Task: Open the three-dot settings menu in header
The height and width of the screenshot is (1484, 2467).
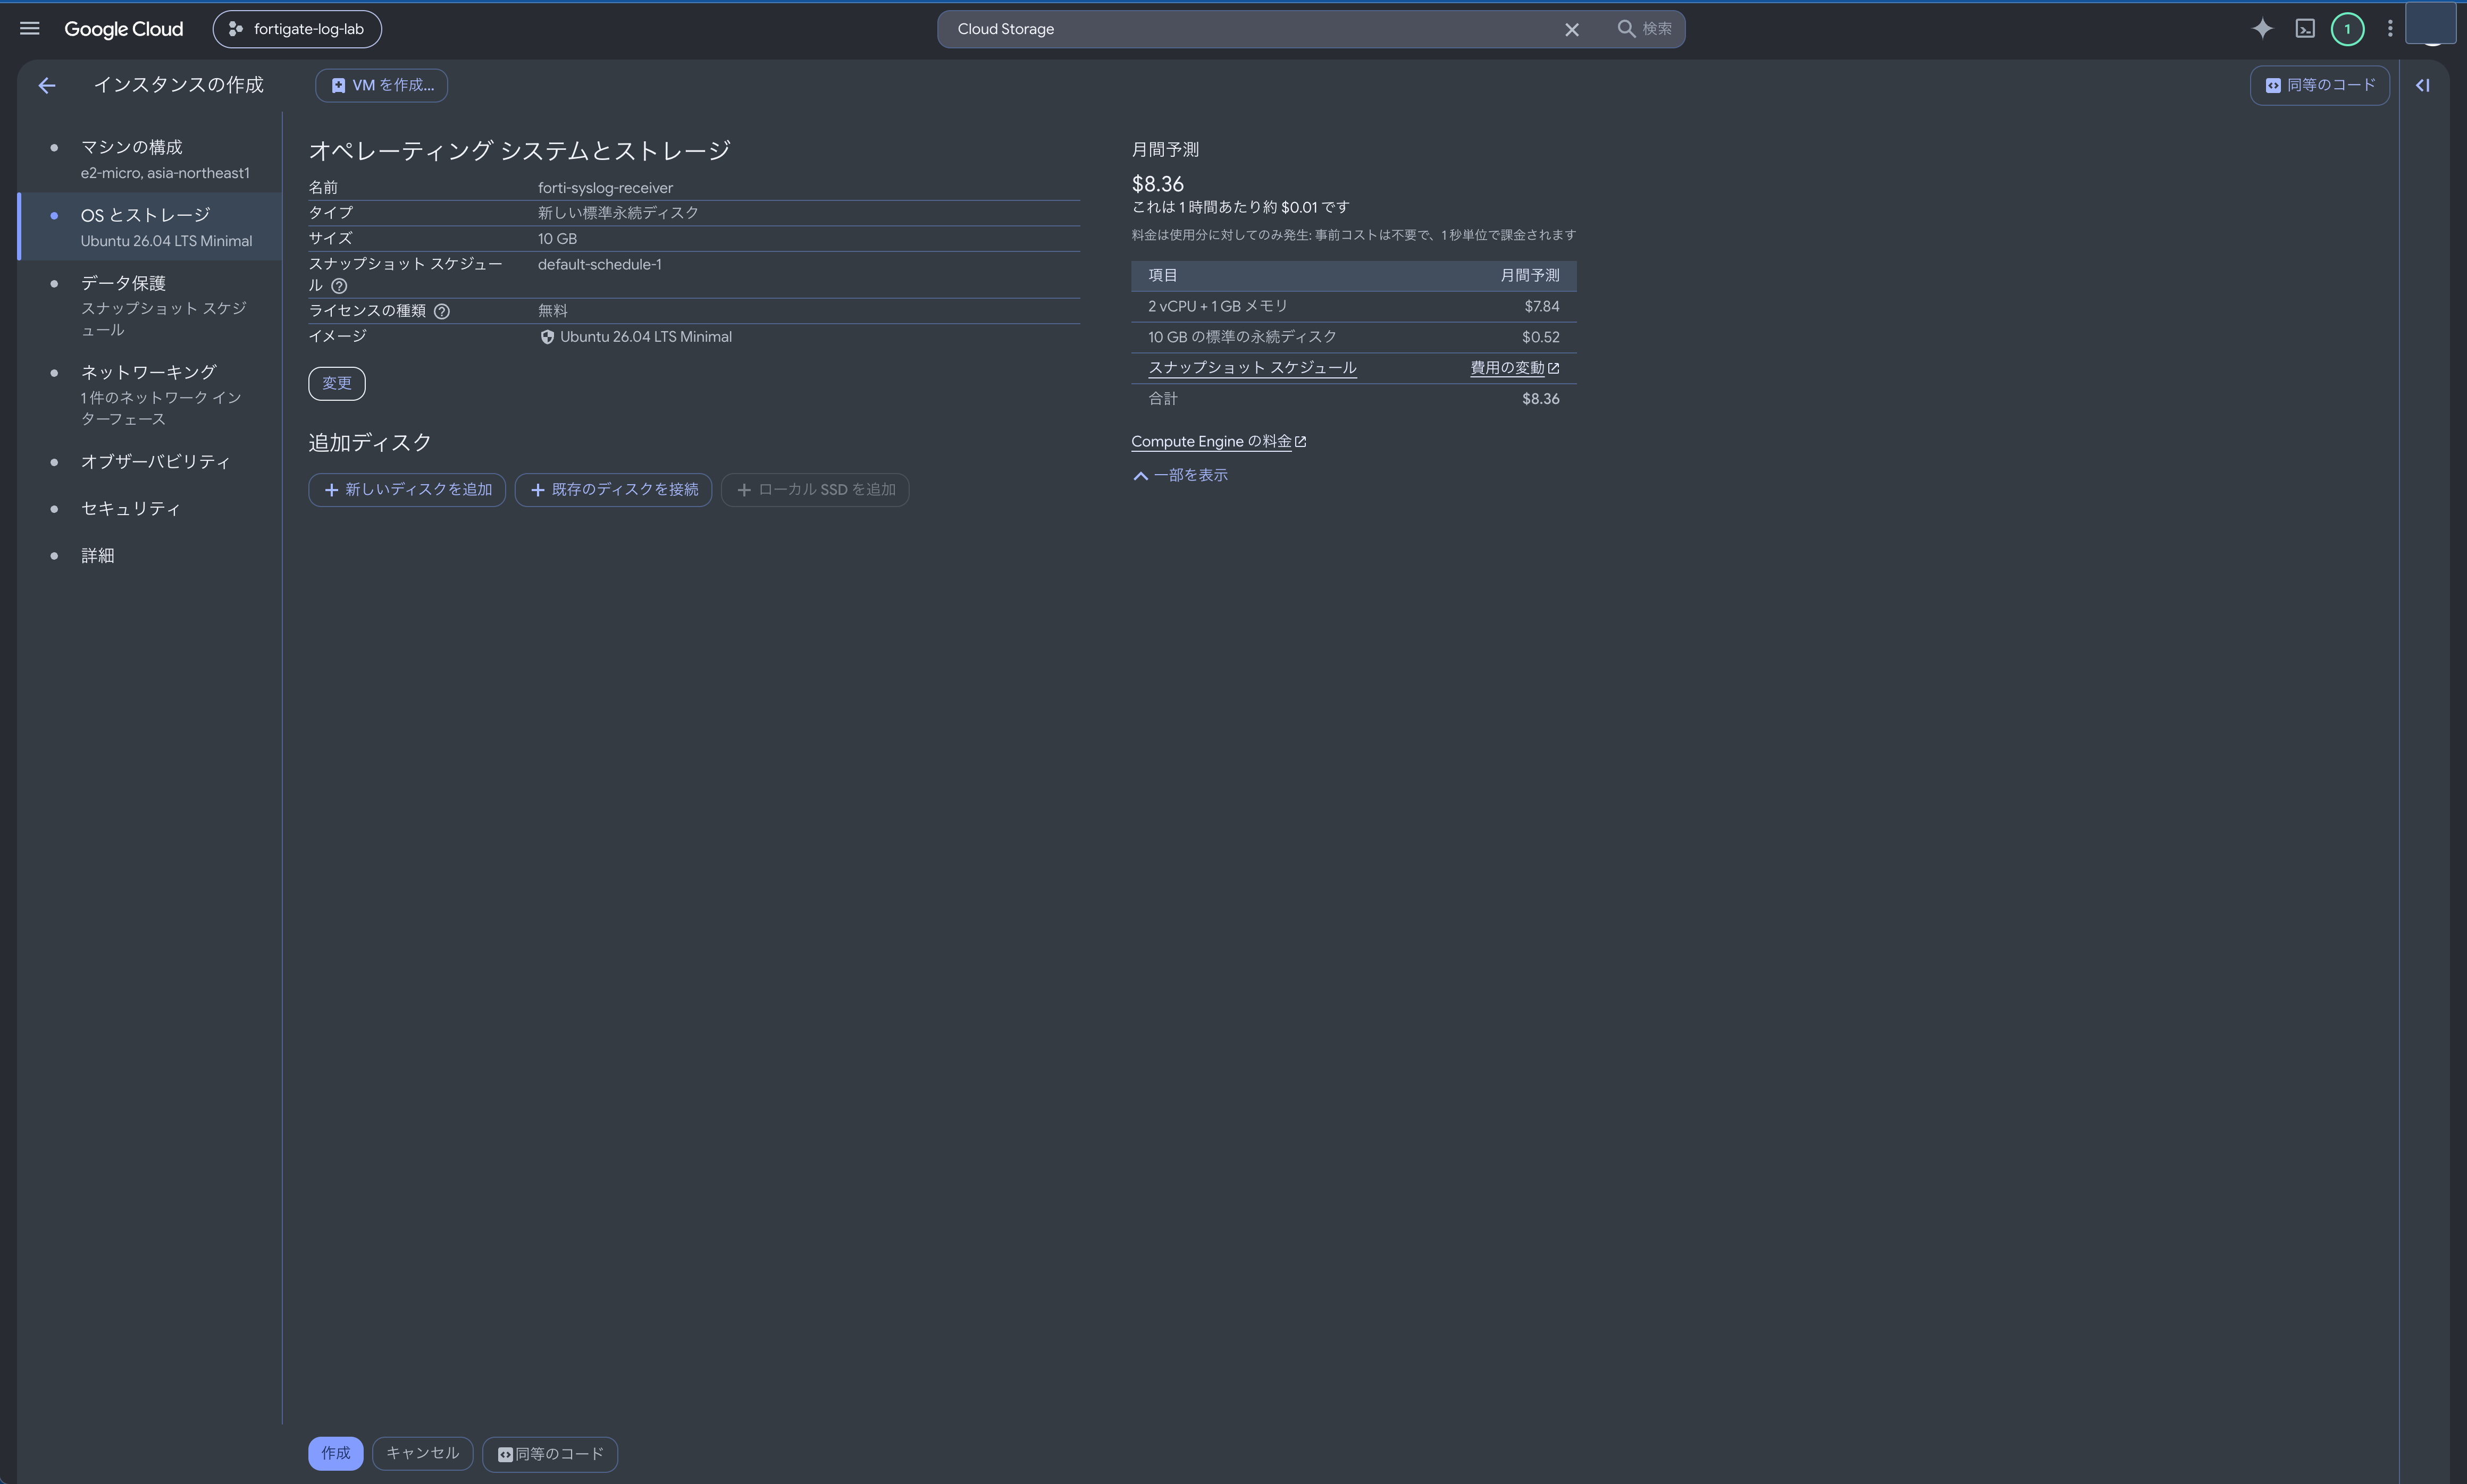Action: point(2390,29)
